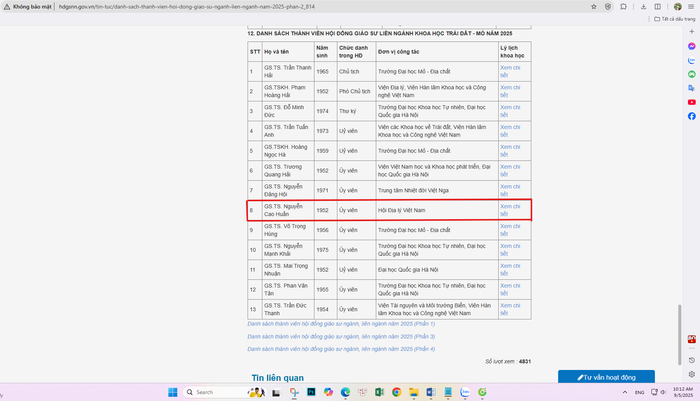The width and height of the screenshot is (700, 401).
Task: Open the red news icon in sidebar
Action: point(692,339)
